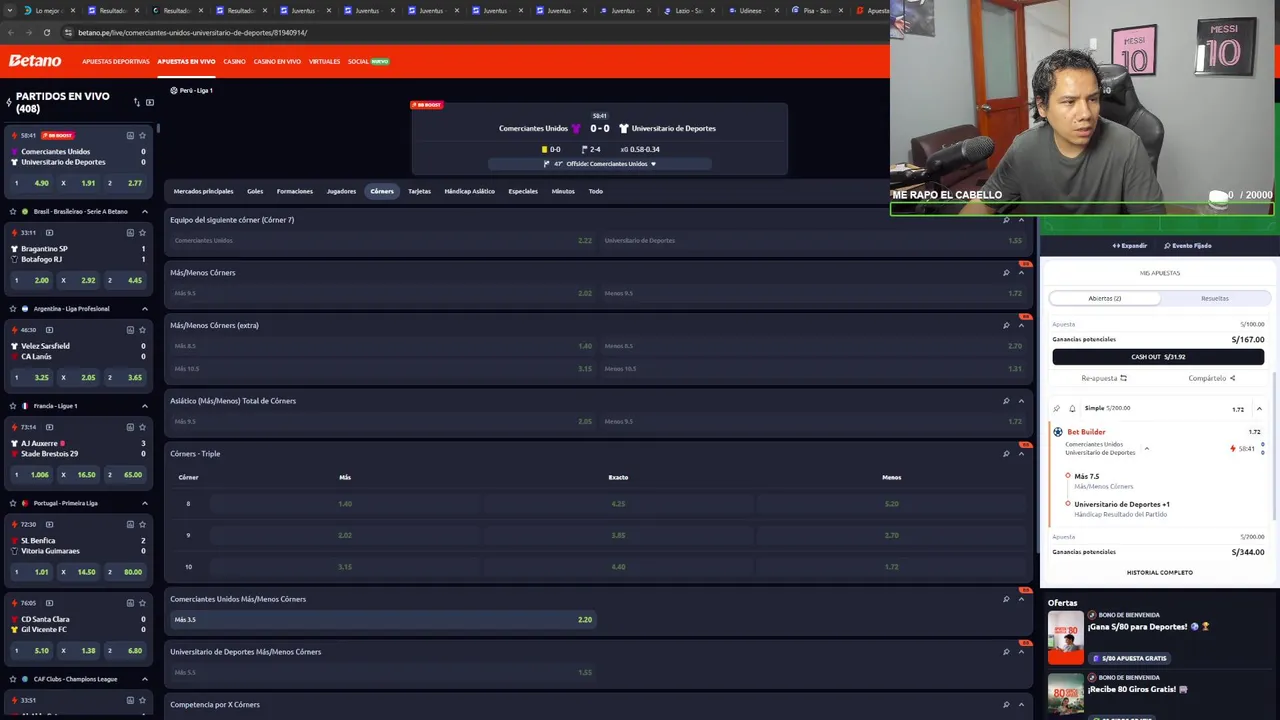Image resolution: width=1280 pixels, height=720 pixels.
Task: Switch to Jugadores tab
Action: 341,191
